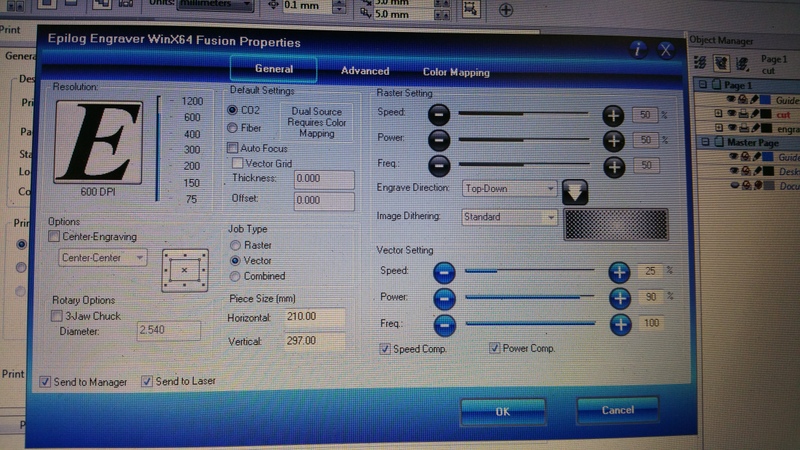Select the Vector job type radio button
Screen dimensions: 800x450
pos(235,261)
